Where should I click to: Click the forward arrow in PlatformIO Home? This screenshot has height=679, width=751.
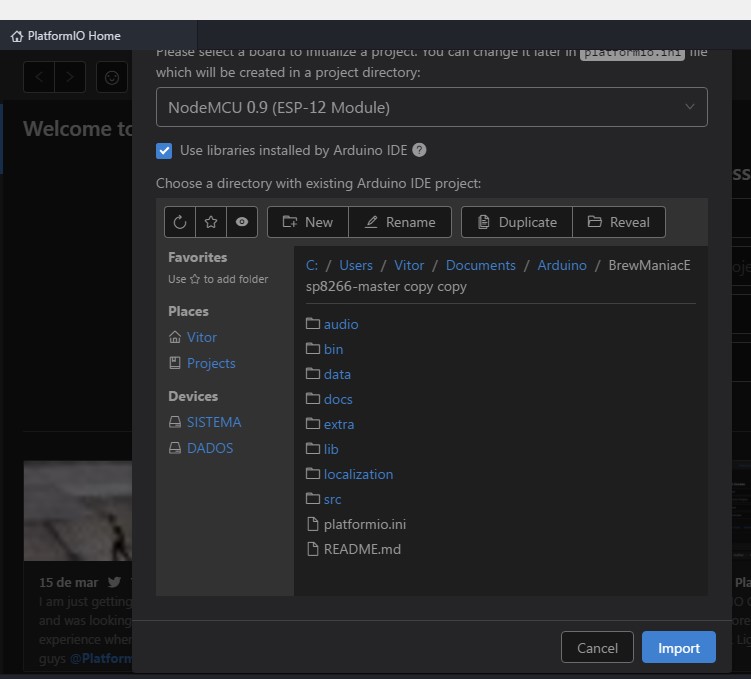click(70, 77)
